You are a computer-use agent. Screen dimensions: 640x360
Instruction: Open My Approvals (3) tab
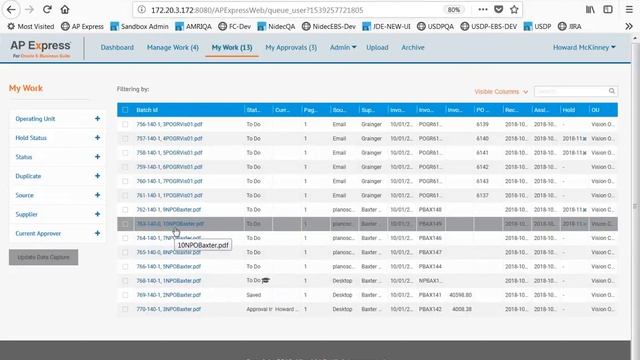point(291,47)
